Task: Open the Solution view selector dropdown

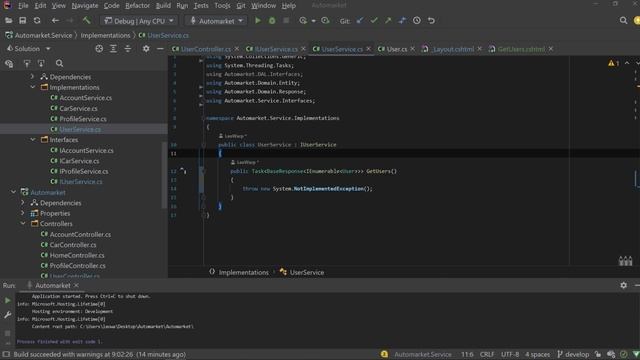Action: point(29,49)
